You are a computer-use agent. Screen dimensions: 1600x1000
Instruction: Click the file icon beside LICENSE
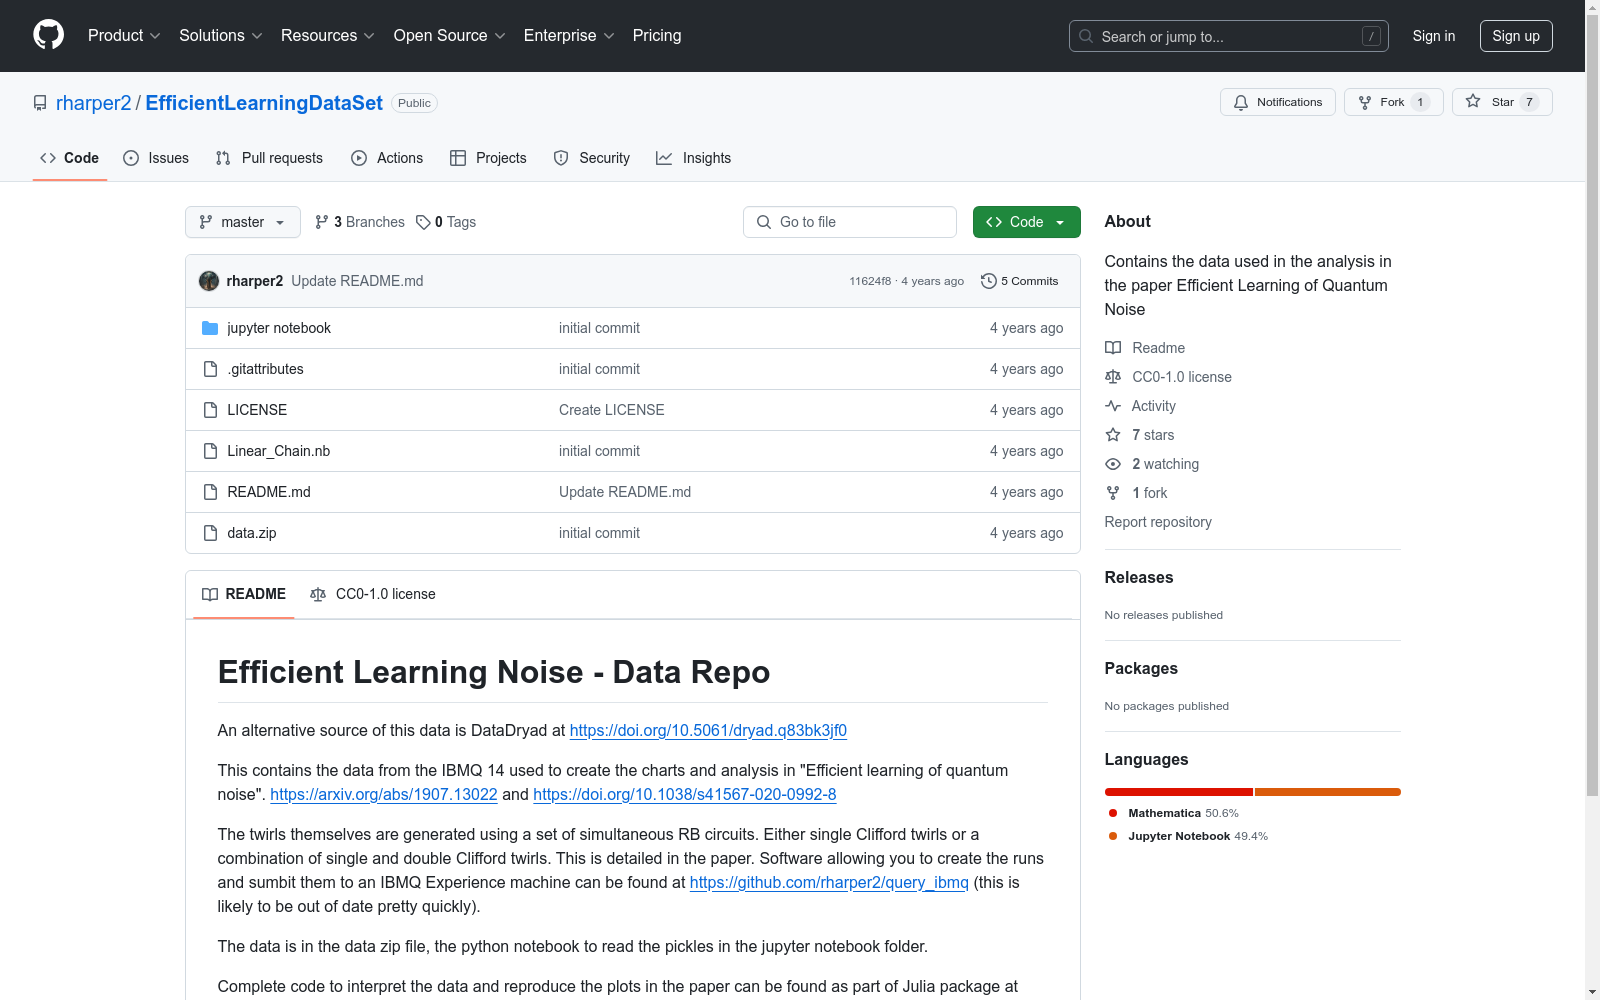coord(210,410)
